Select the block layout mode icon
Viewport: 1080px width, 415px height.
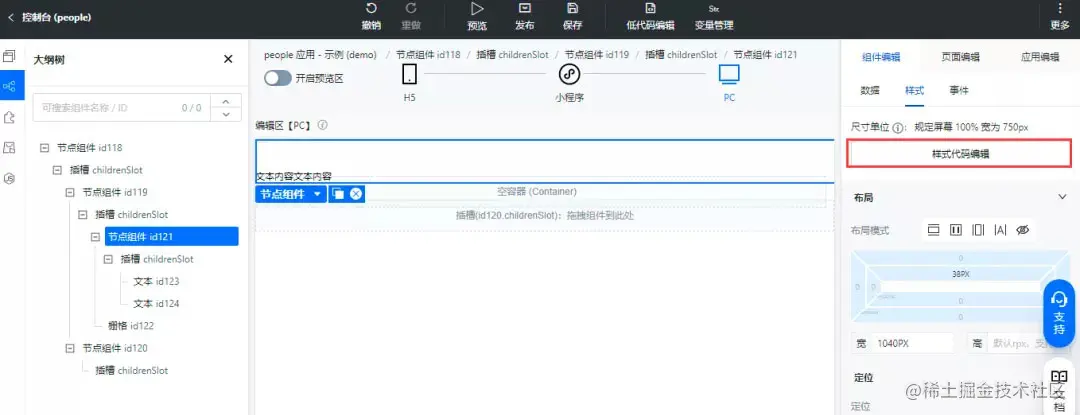933,230
